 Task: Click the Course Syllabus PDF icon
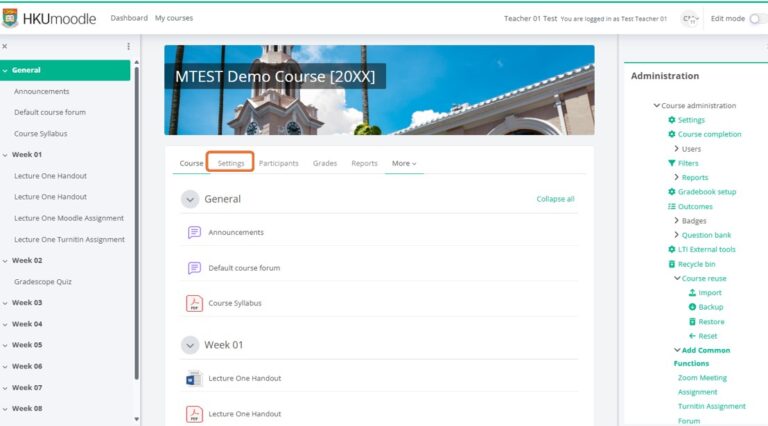pyautogui.click(x=194, y=303)
